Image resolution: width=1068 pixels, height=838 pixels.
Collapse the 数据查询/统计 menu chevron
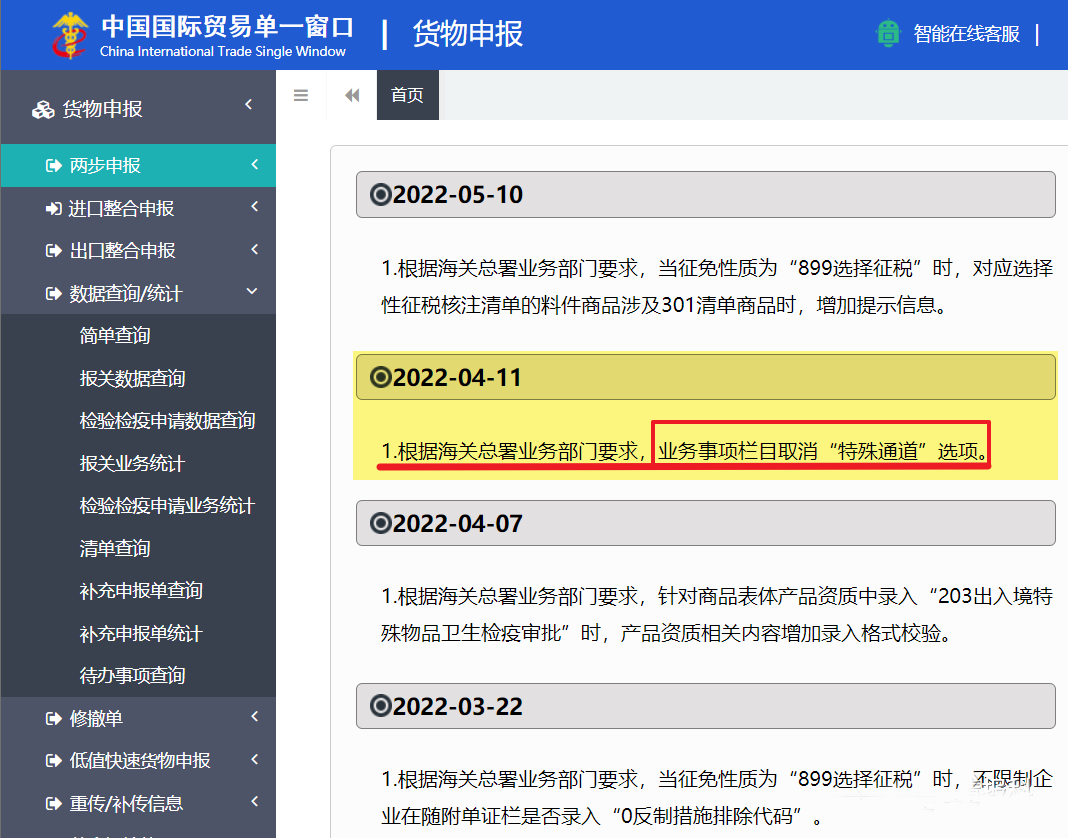click(x=252, y=292)
